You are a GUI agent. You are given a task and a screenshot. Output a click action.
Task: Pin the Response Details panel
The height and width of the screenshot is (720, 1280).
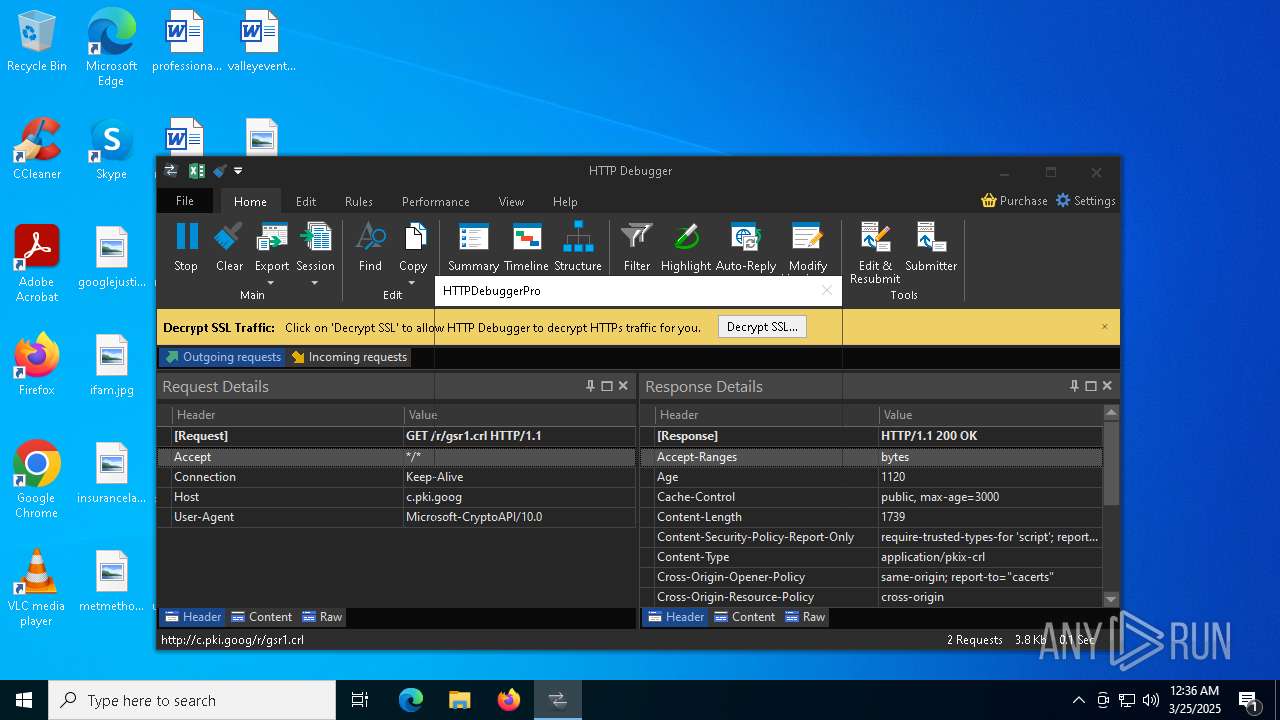(1074, 386)
